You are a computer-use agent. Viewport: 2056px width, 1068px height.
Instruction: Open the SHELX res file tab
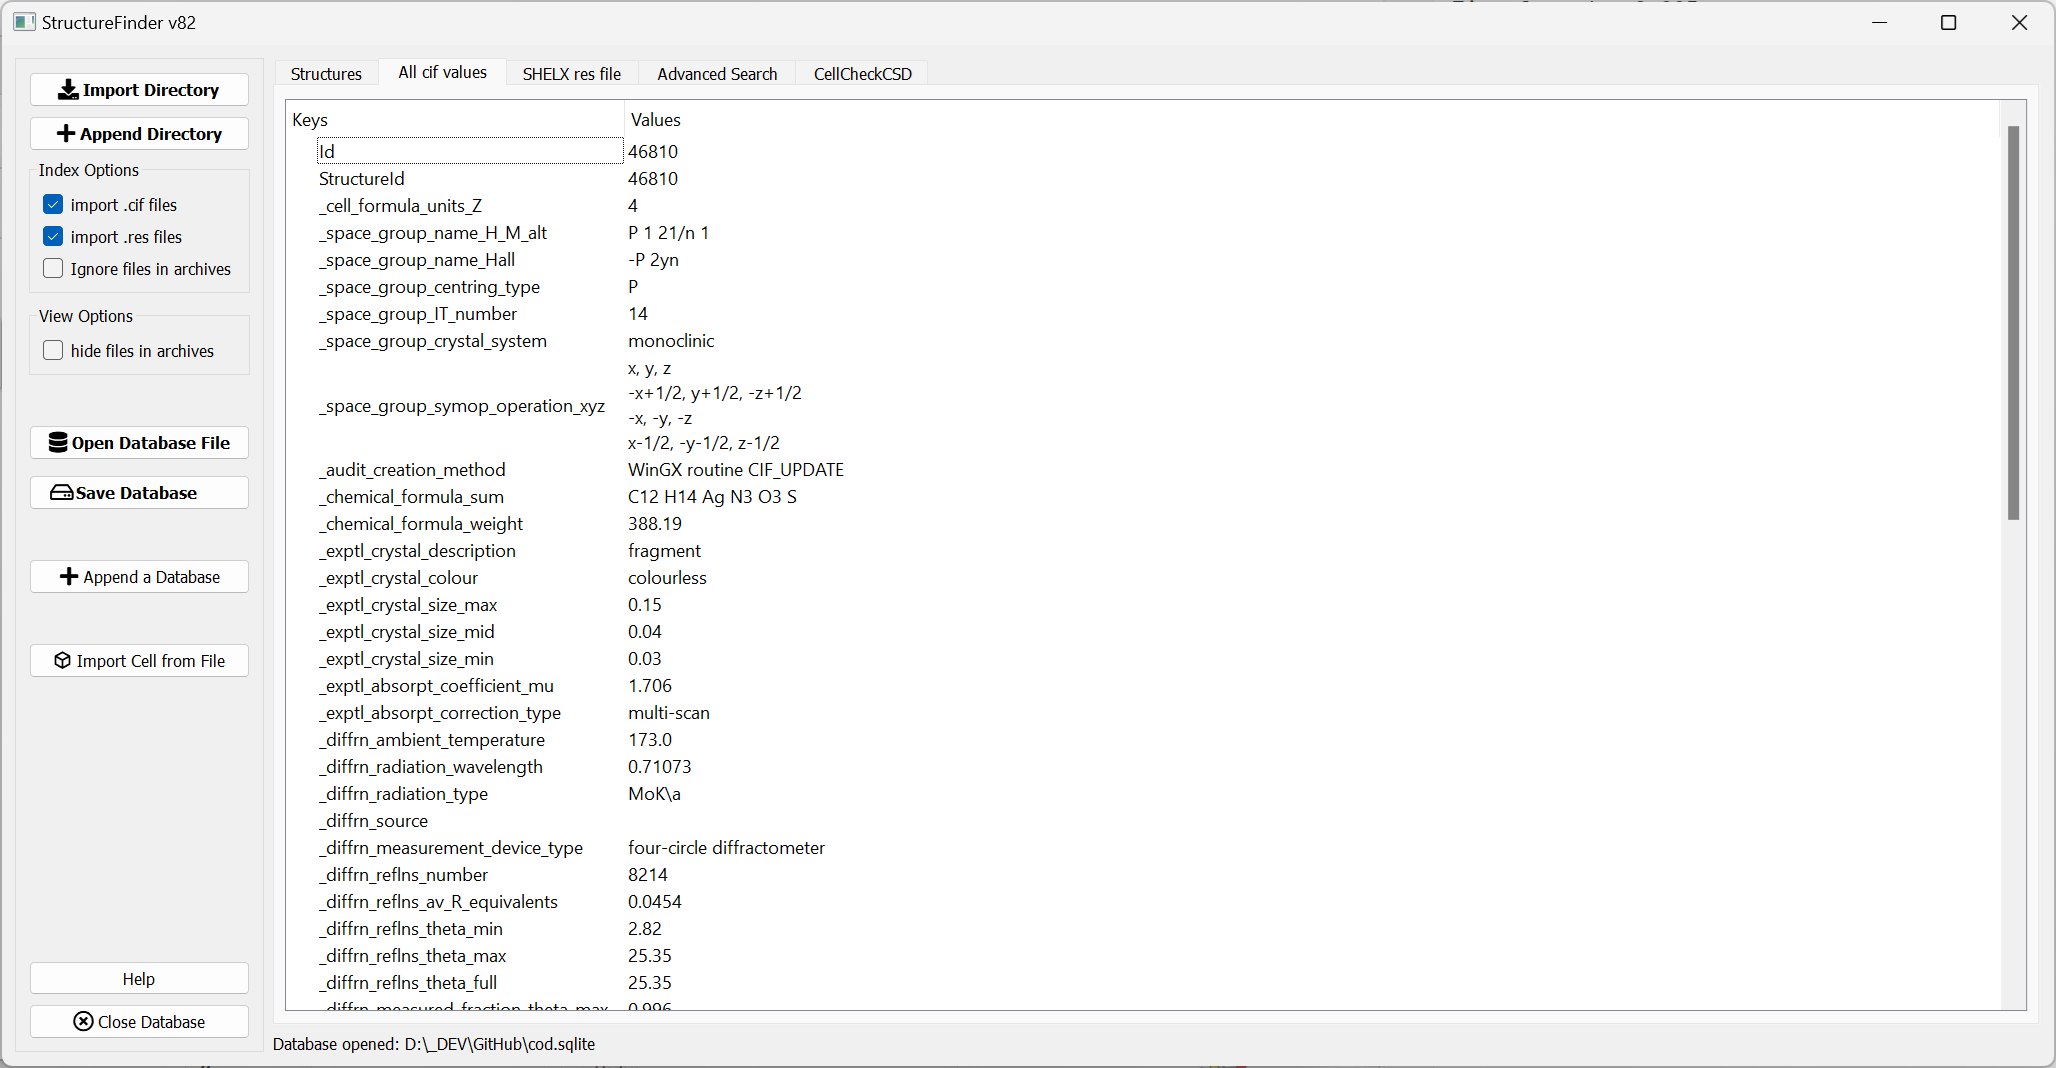pyautogui.click(x=571, y=74)
